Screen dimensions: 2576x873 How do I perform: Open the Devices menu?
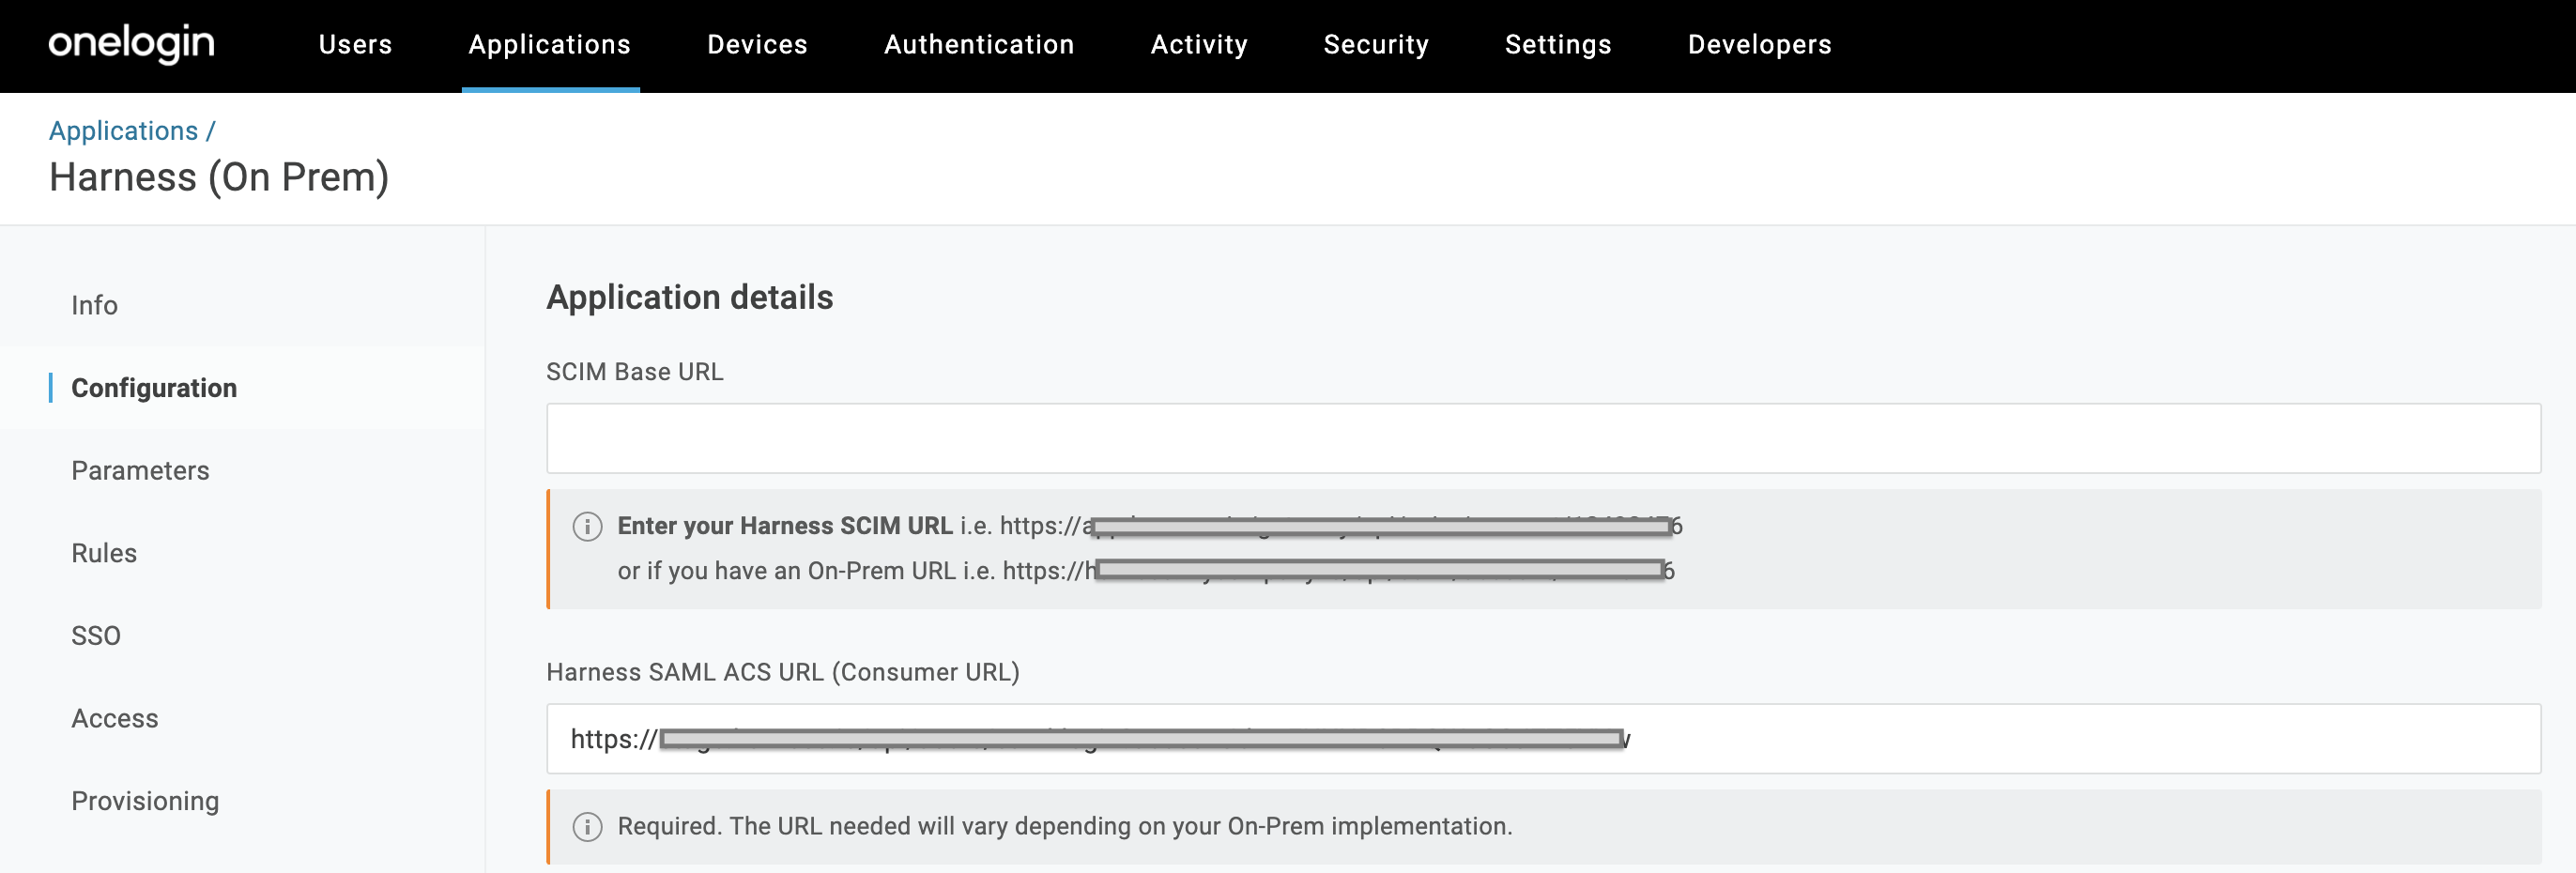(757, 45)
